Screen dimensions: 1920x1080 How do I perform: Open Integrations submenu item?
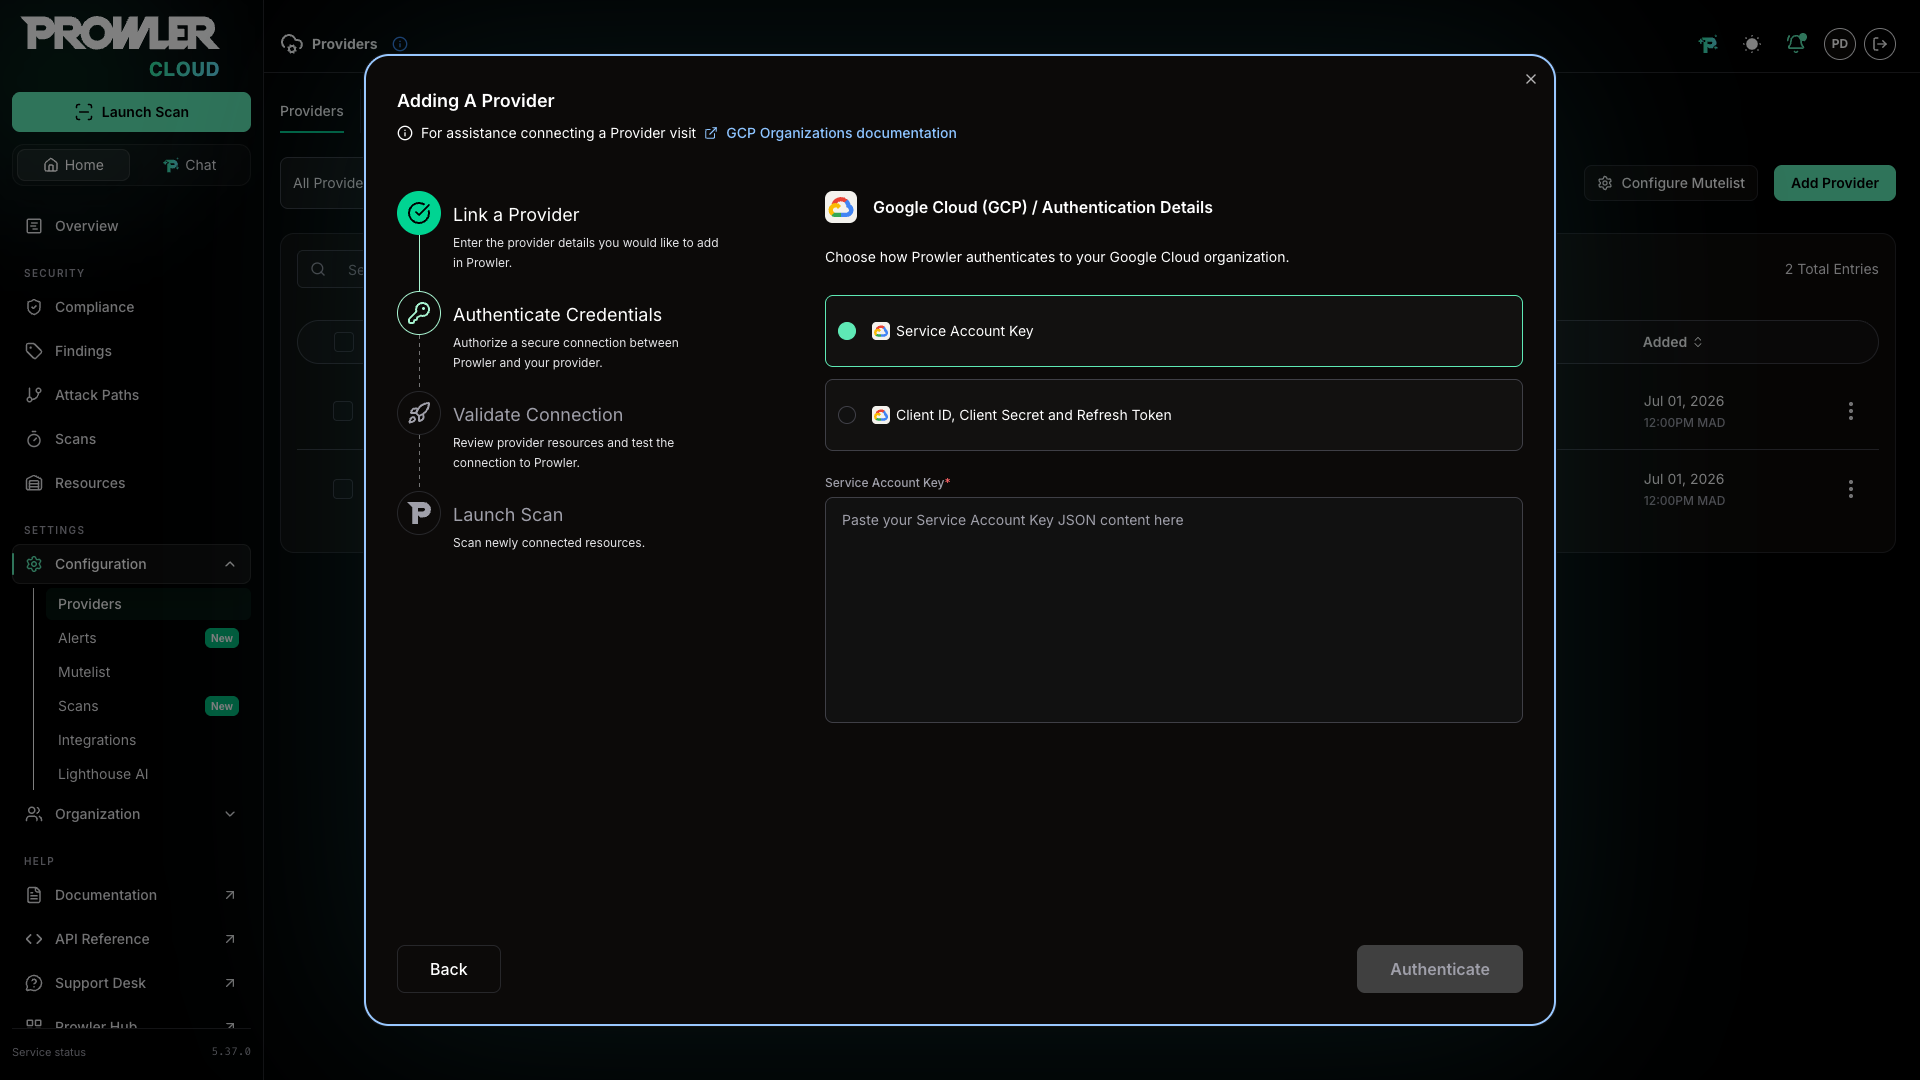pyautogui.click(x=148, y=740)
